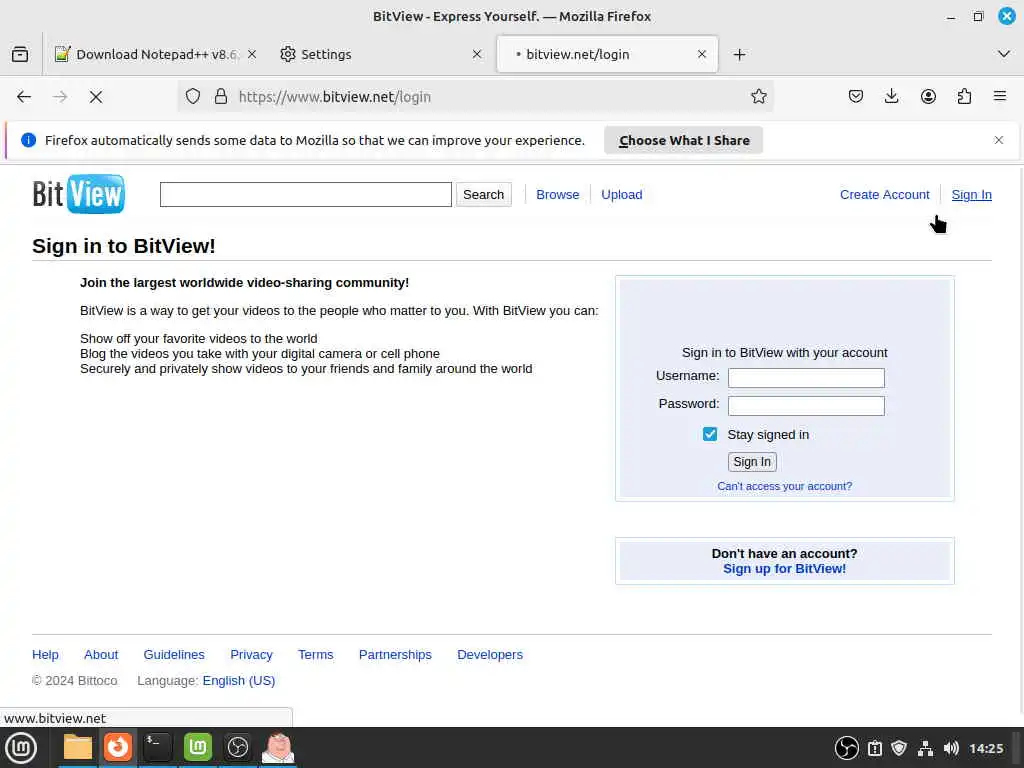Open the green Mint app in the taskbar
The height and width of the screenshot is (768, 1024).
[x=198, y=747]
